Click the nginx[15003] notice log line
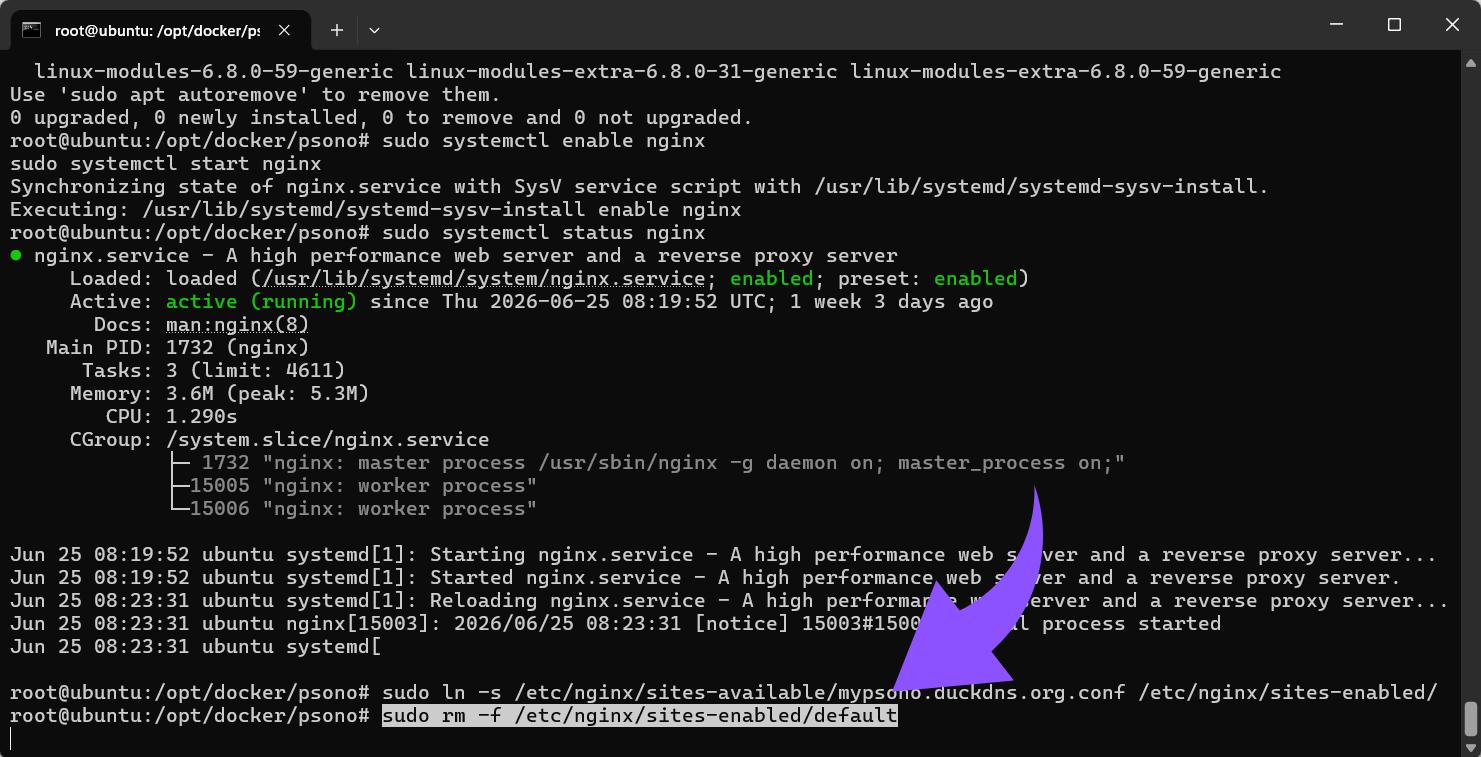This screenshot has height=757, width=1481. pos(615,624)
